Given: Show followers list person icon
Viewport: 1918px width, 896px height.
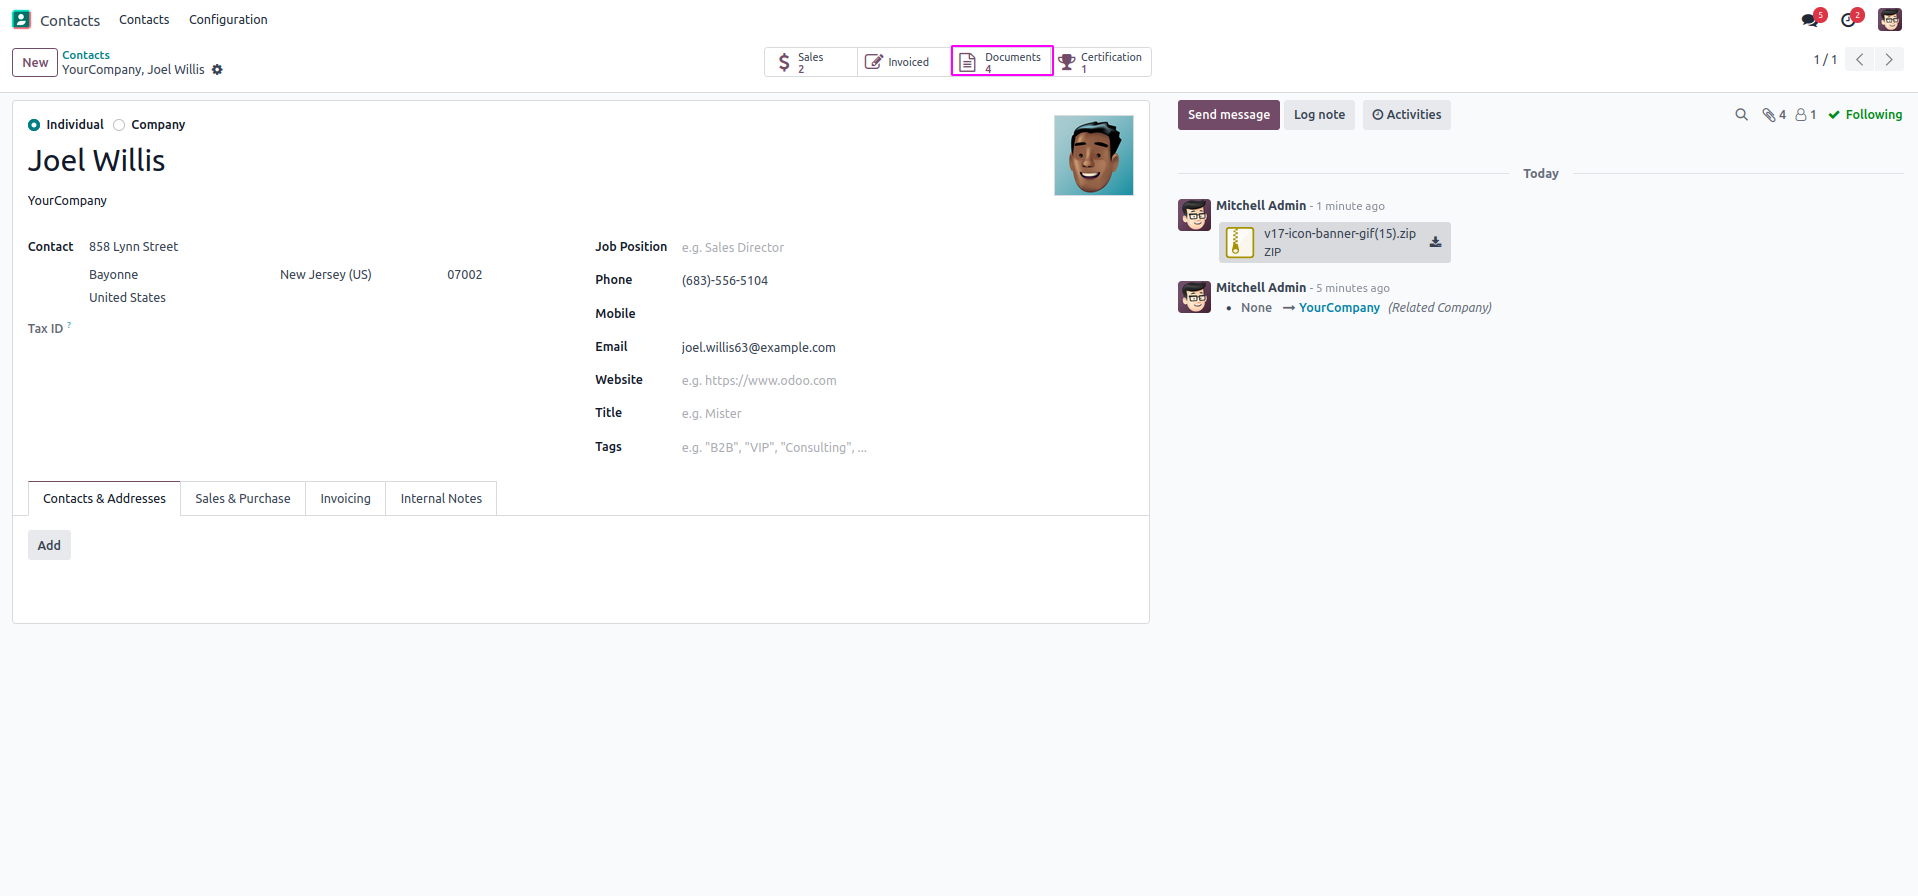Looking at the screenshot, I should [x=1805, y=115].
